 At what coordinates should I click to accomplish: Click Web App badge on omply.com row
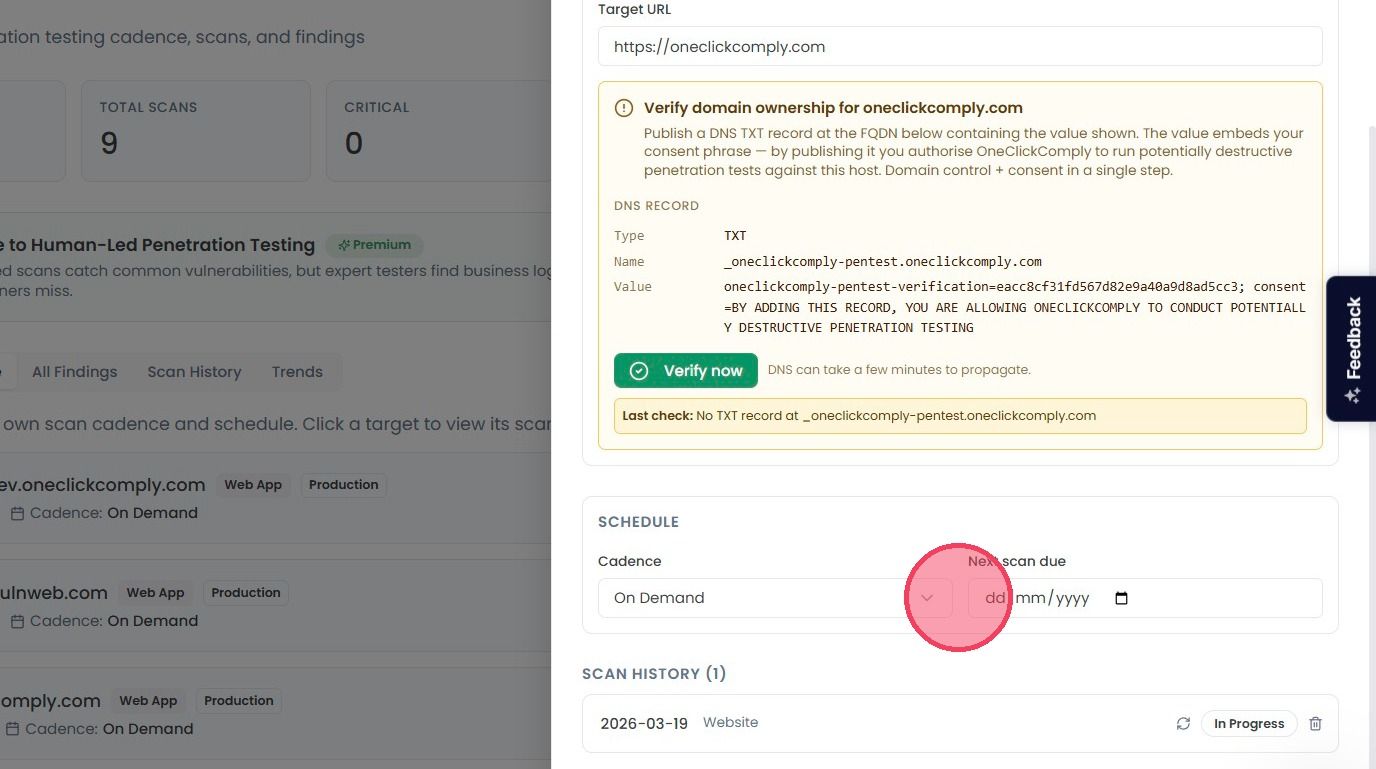tap(148, 701)
